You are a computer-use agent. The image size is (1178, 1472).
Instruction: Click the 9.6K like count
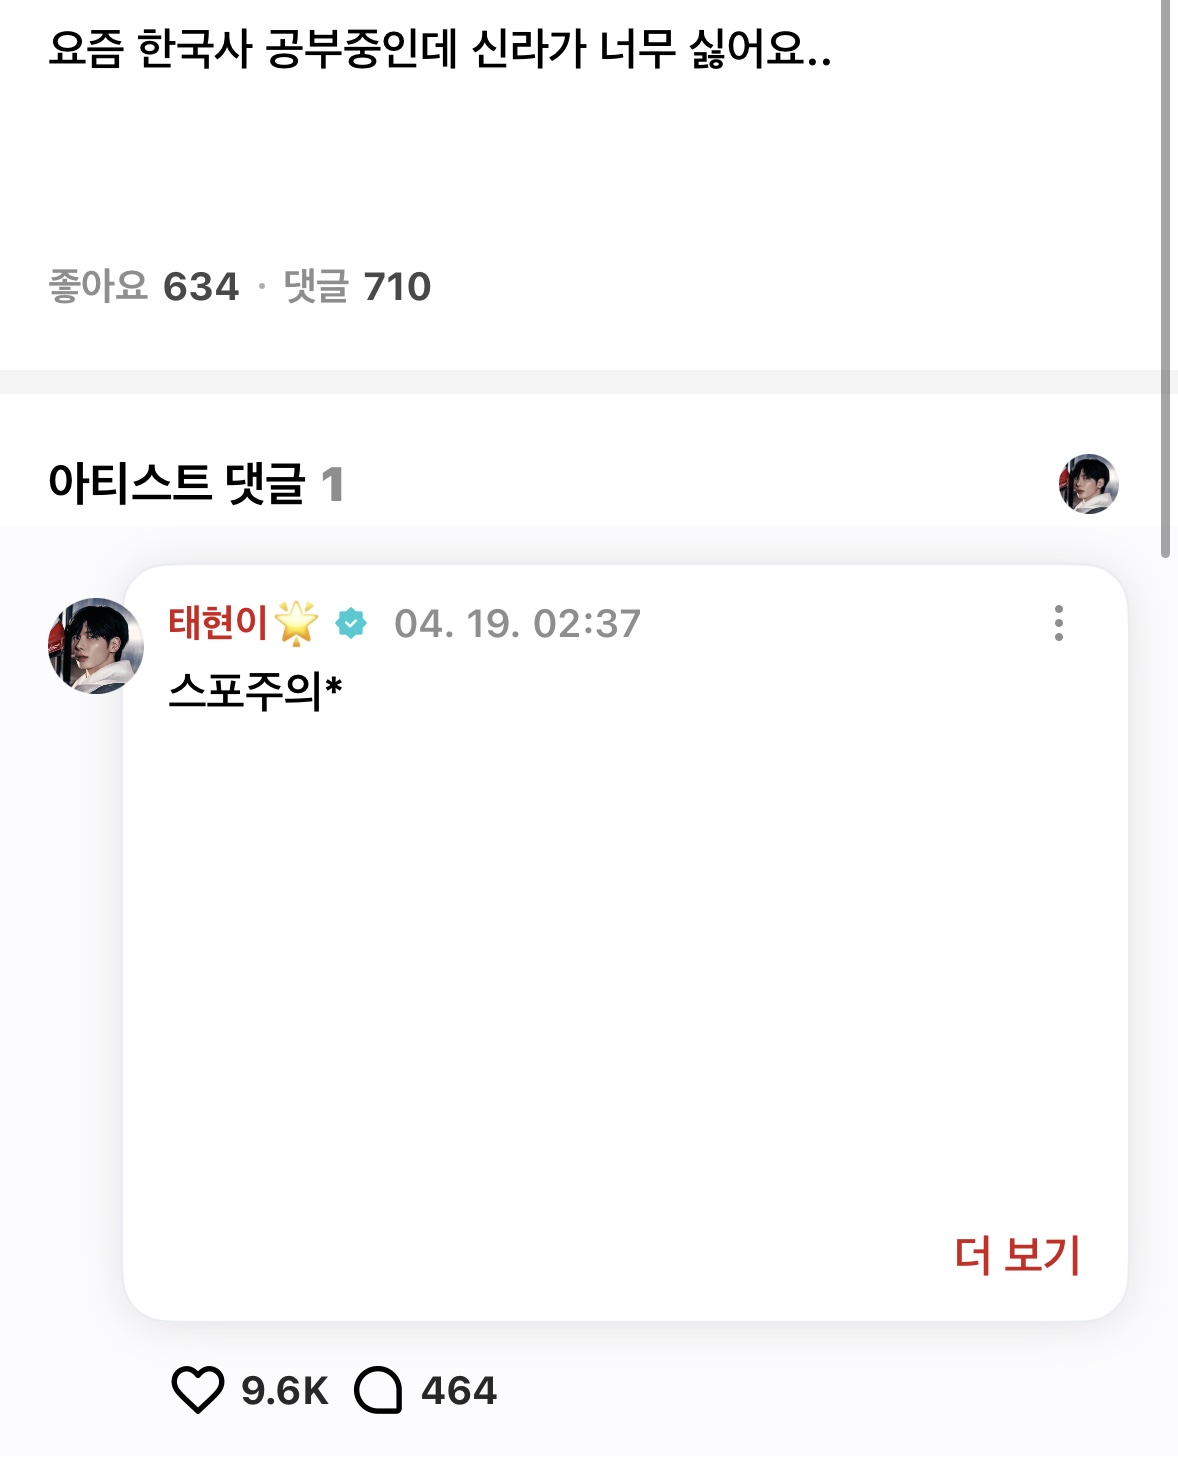point(285,1391)
